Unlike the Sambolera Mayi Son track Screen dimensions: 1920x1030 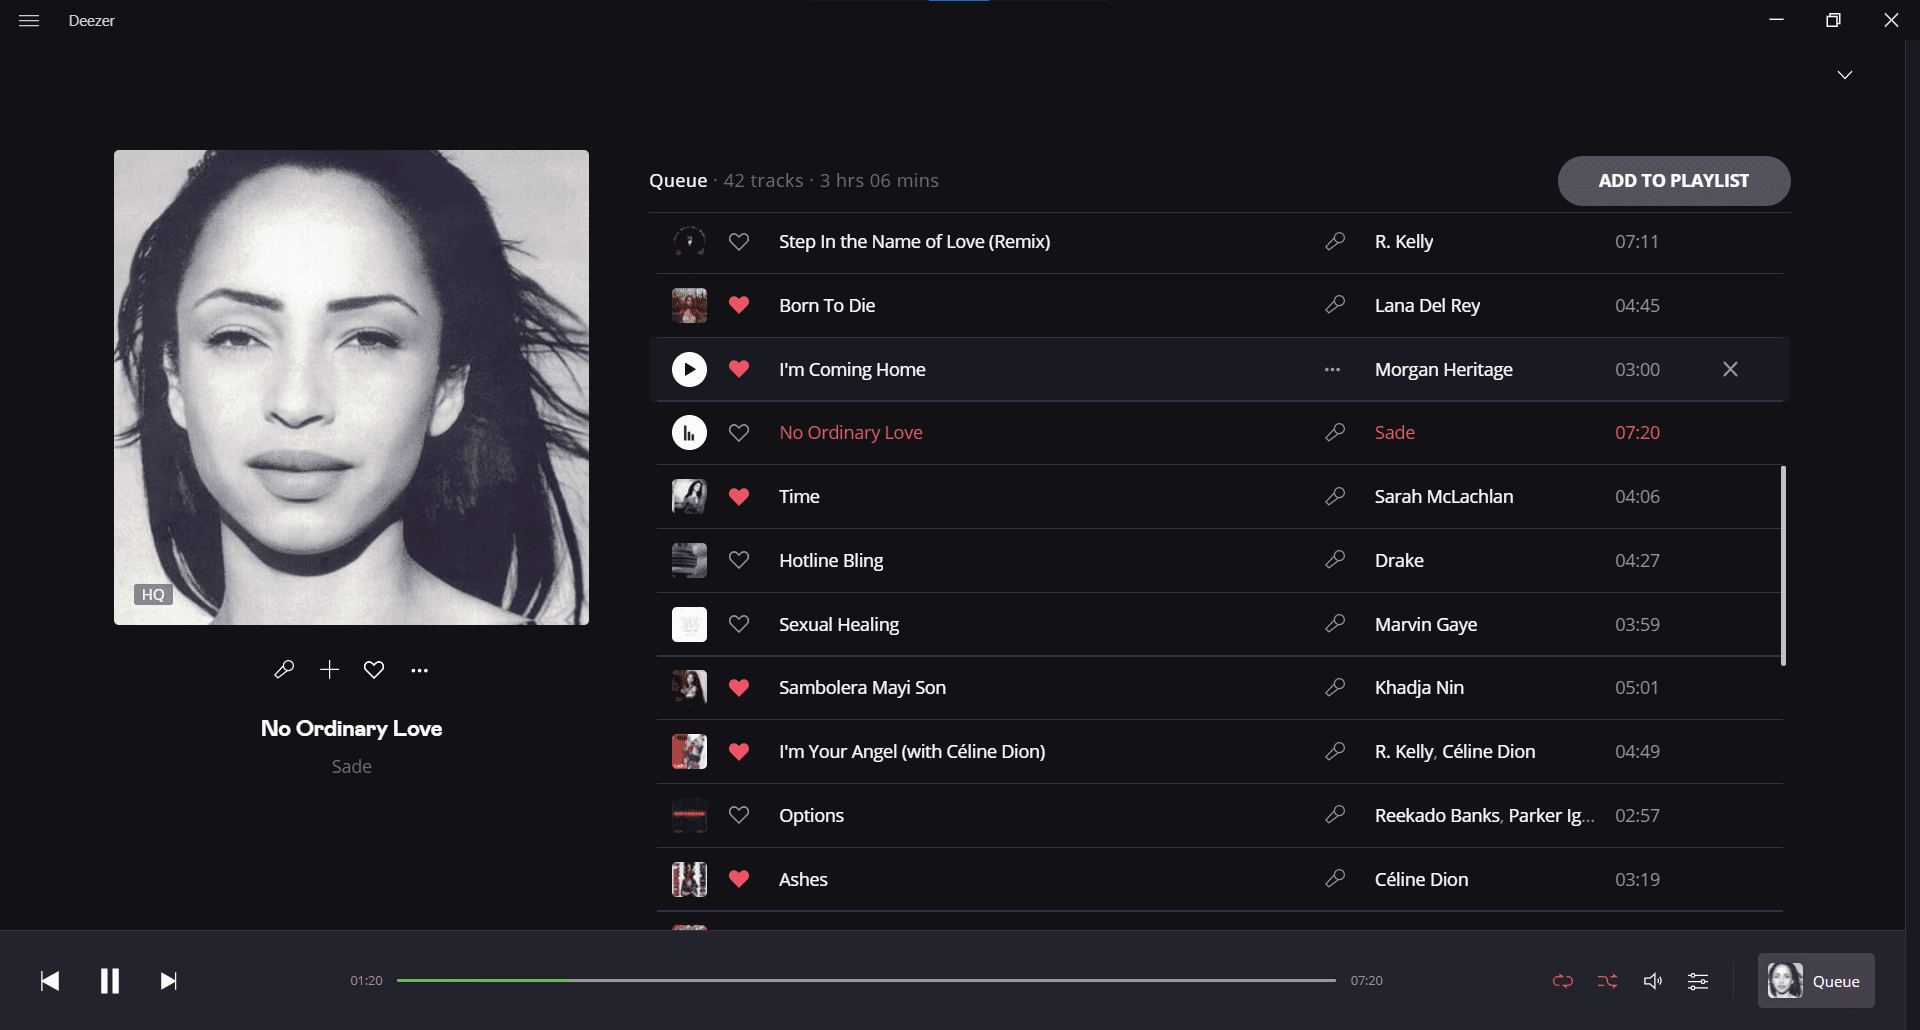(x=739, y=688)
